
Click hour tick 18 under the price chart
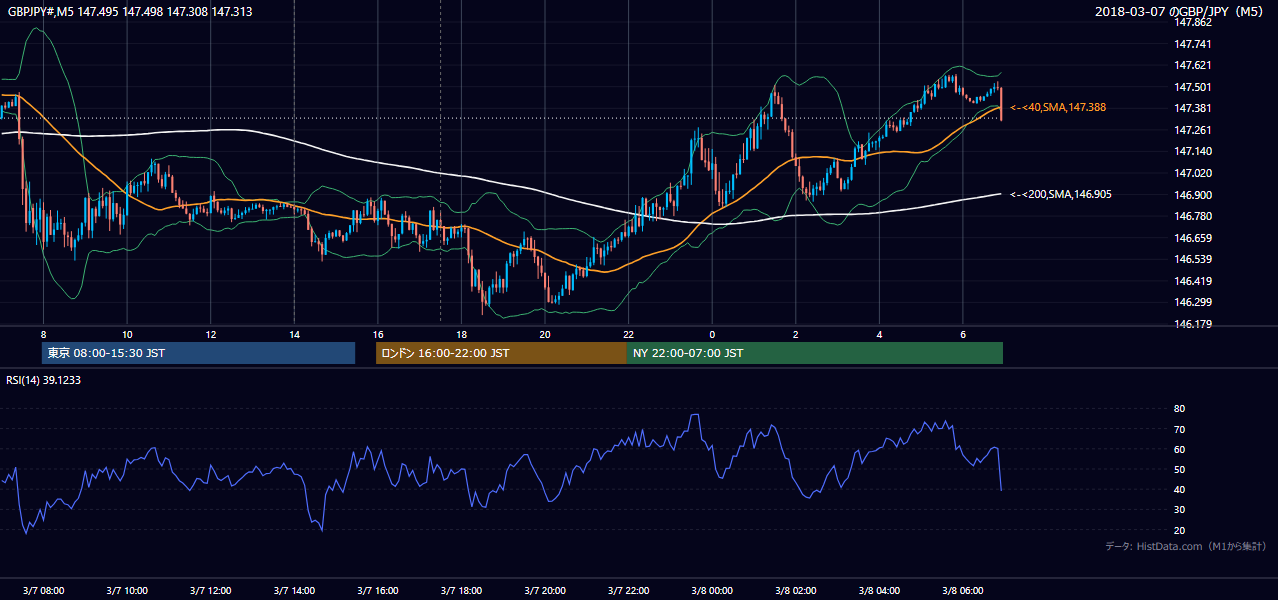pyautogui.click(x=461, y=334)
